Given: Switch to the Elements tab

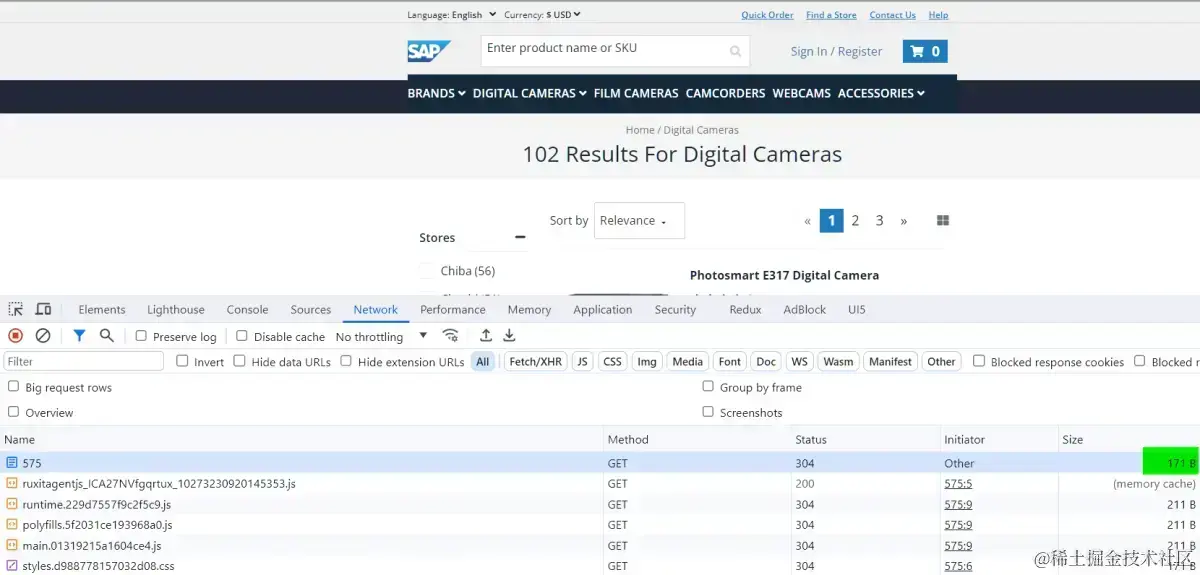Looking at the screenshot, I should coord(102,310).
